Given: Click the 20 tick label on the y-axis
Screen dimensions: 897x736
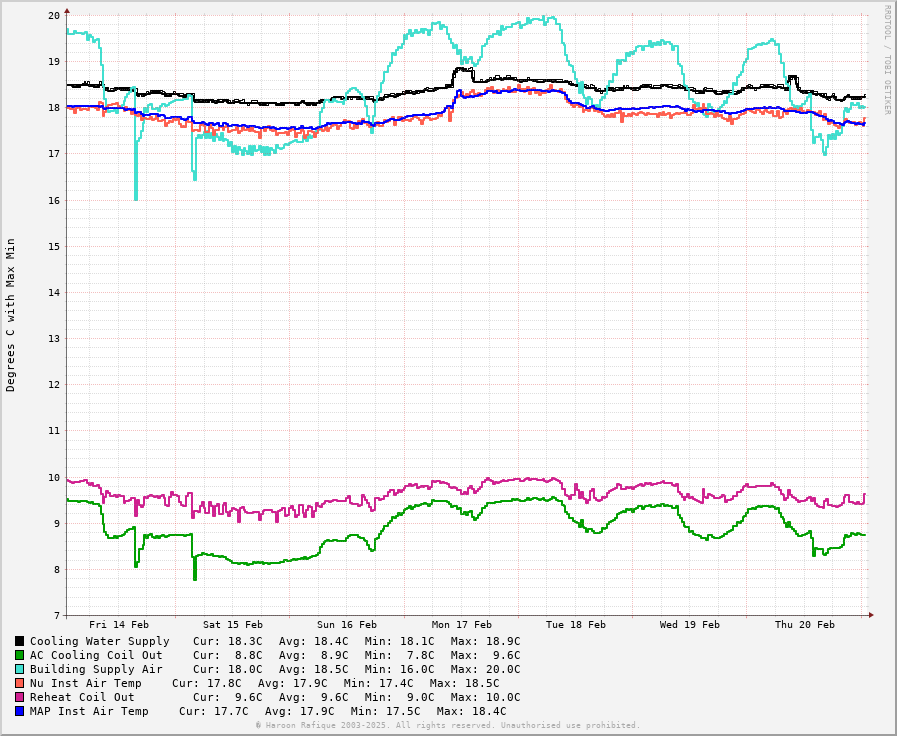Looking at the screenshot, I should coord(53,16).
